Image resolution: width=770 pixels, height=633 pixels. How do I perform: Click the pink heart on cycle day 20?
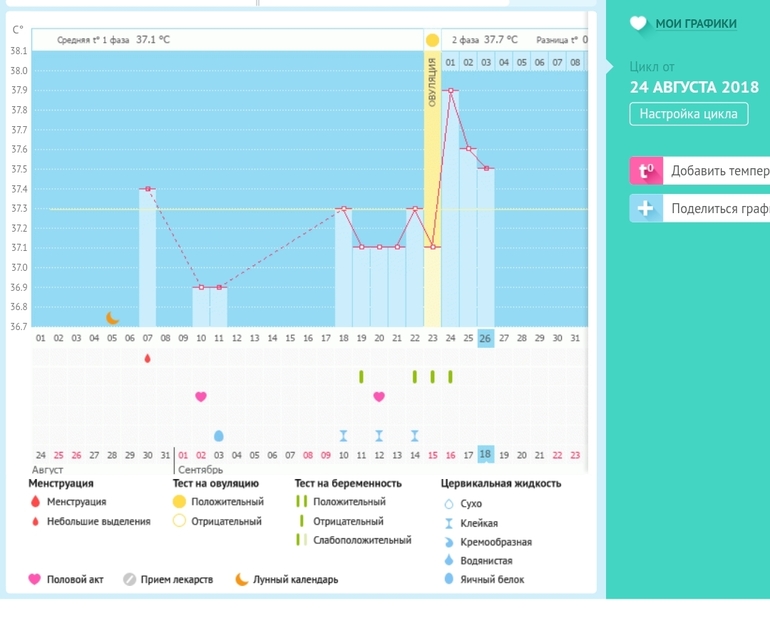click(379, 397)
